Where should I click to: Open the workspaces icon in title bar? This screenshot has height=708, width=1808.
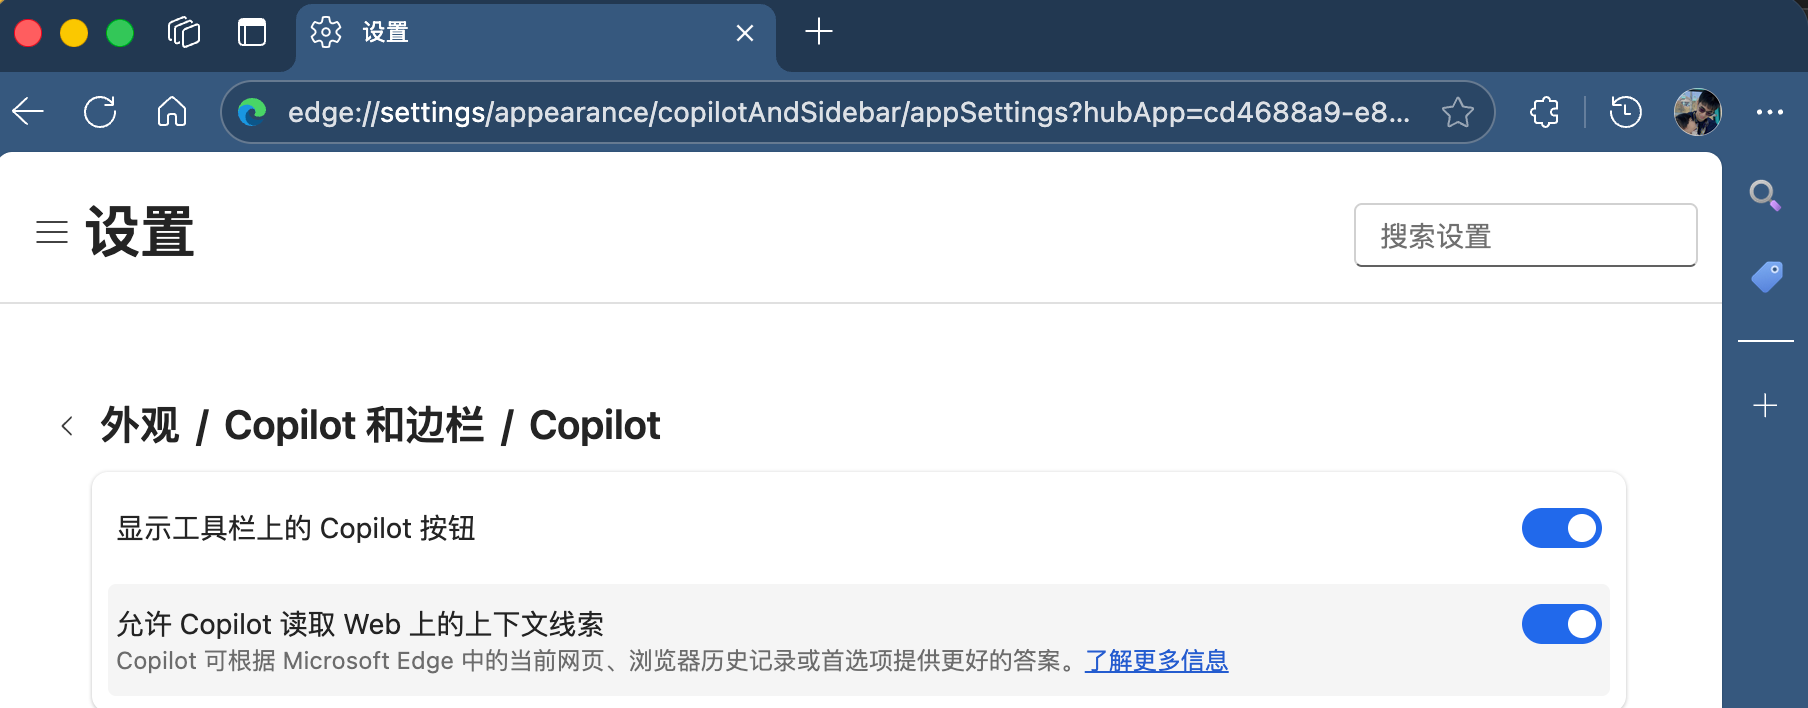pyautogui.click(x=184, y=33)
